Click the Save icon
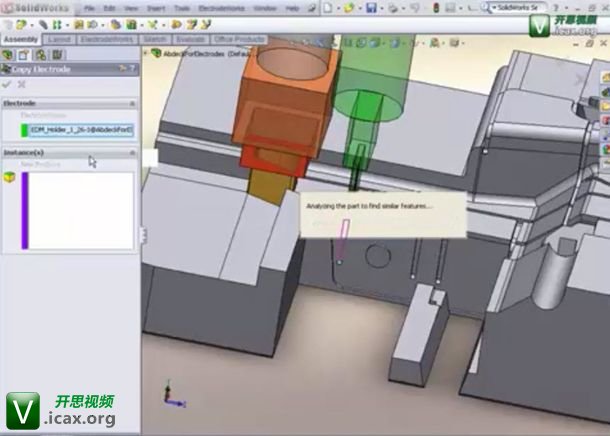This screenshot has width=610, height=436. click(x=371, y=8)
